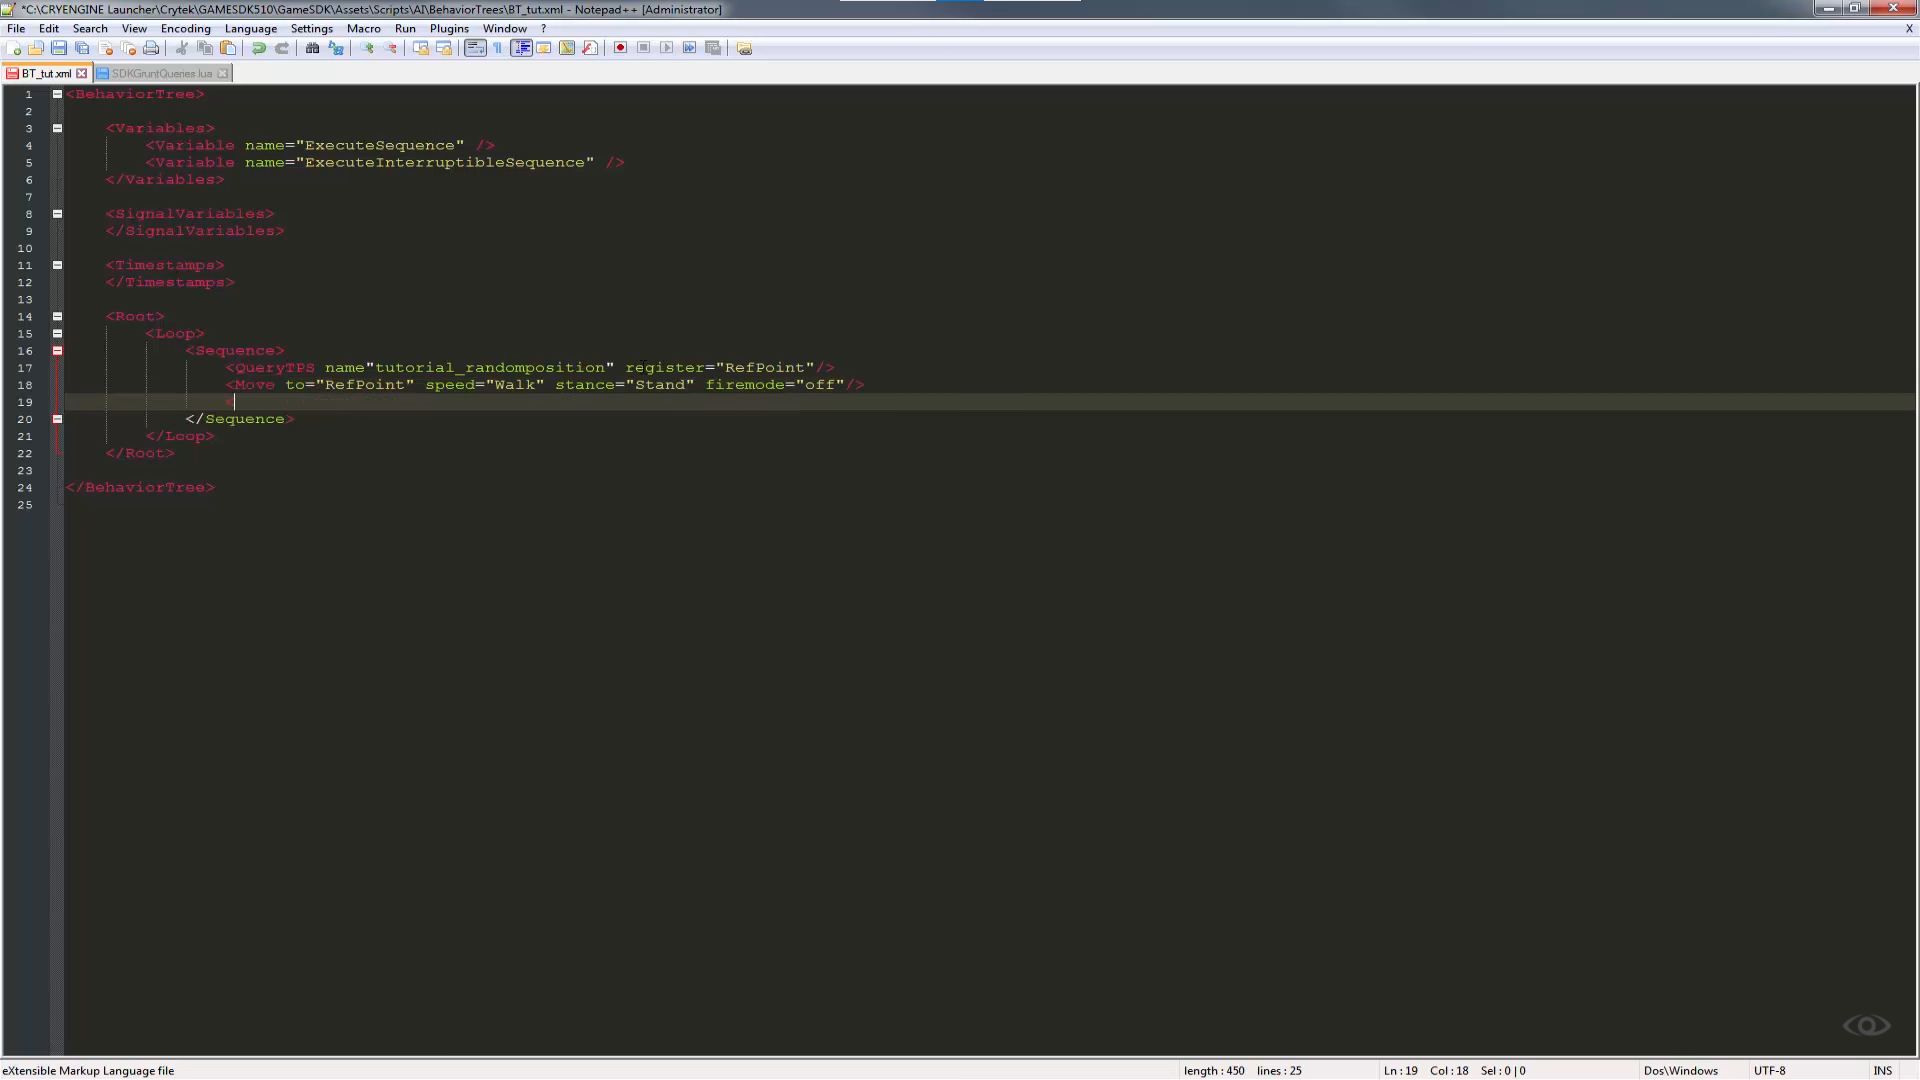The height and width of the screenshot is (1080, 1920).
Task: Click the Paste toolbar icon
Action: click(228, 48)
